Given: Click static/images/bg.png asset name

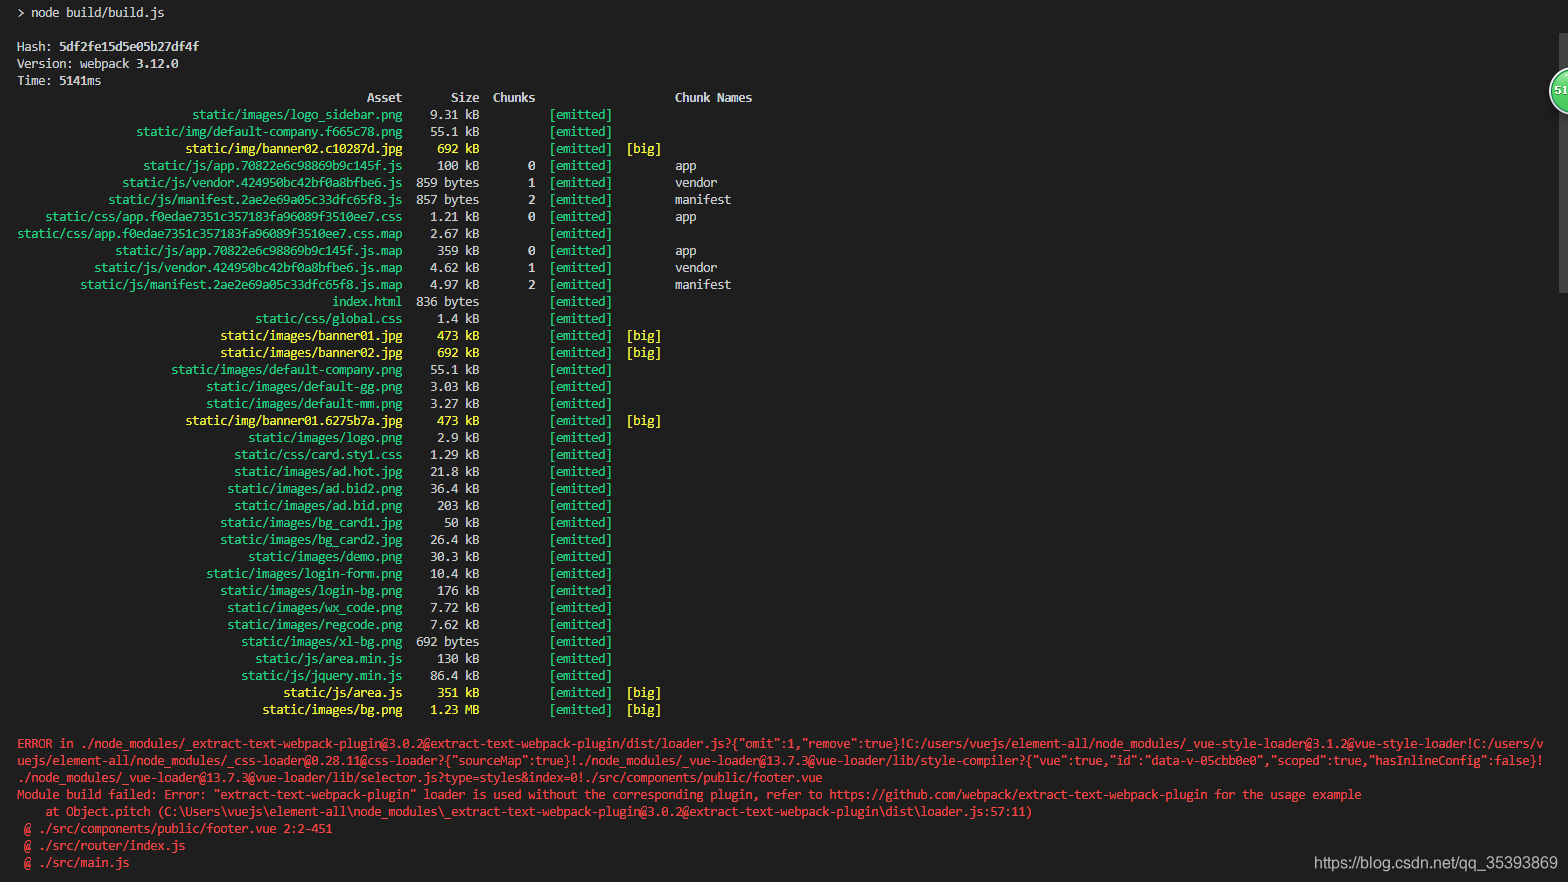Looking at the screenshot, I should 332,710.
